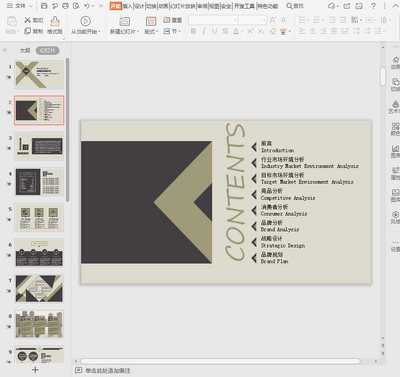Click the Search (查找) magnifier
400x377 pixels.
click(x=295, y=6)
